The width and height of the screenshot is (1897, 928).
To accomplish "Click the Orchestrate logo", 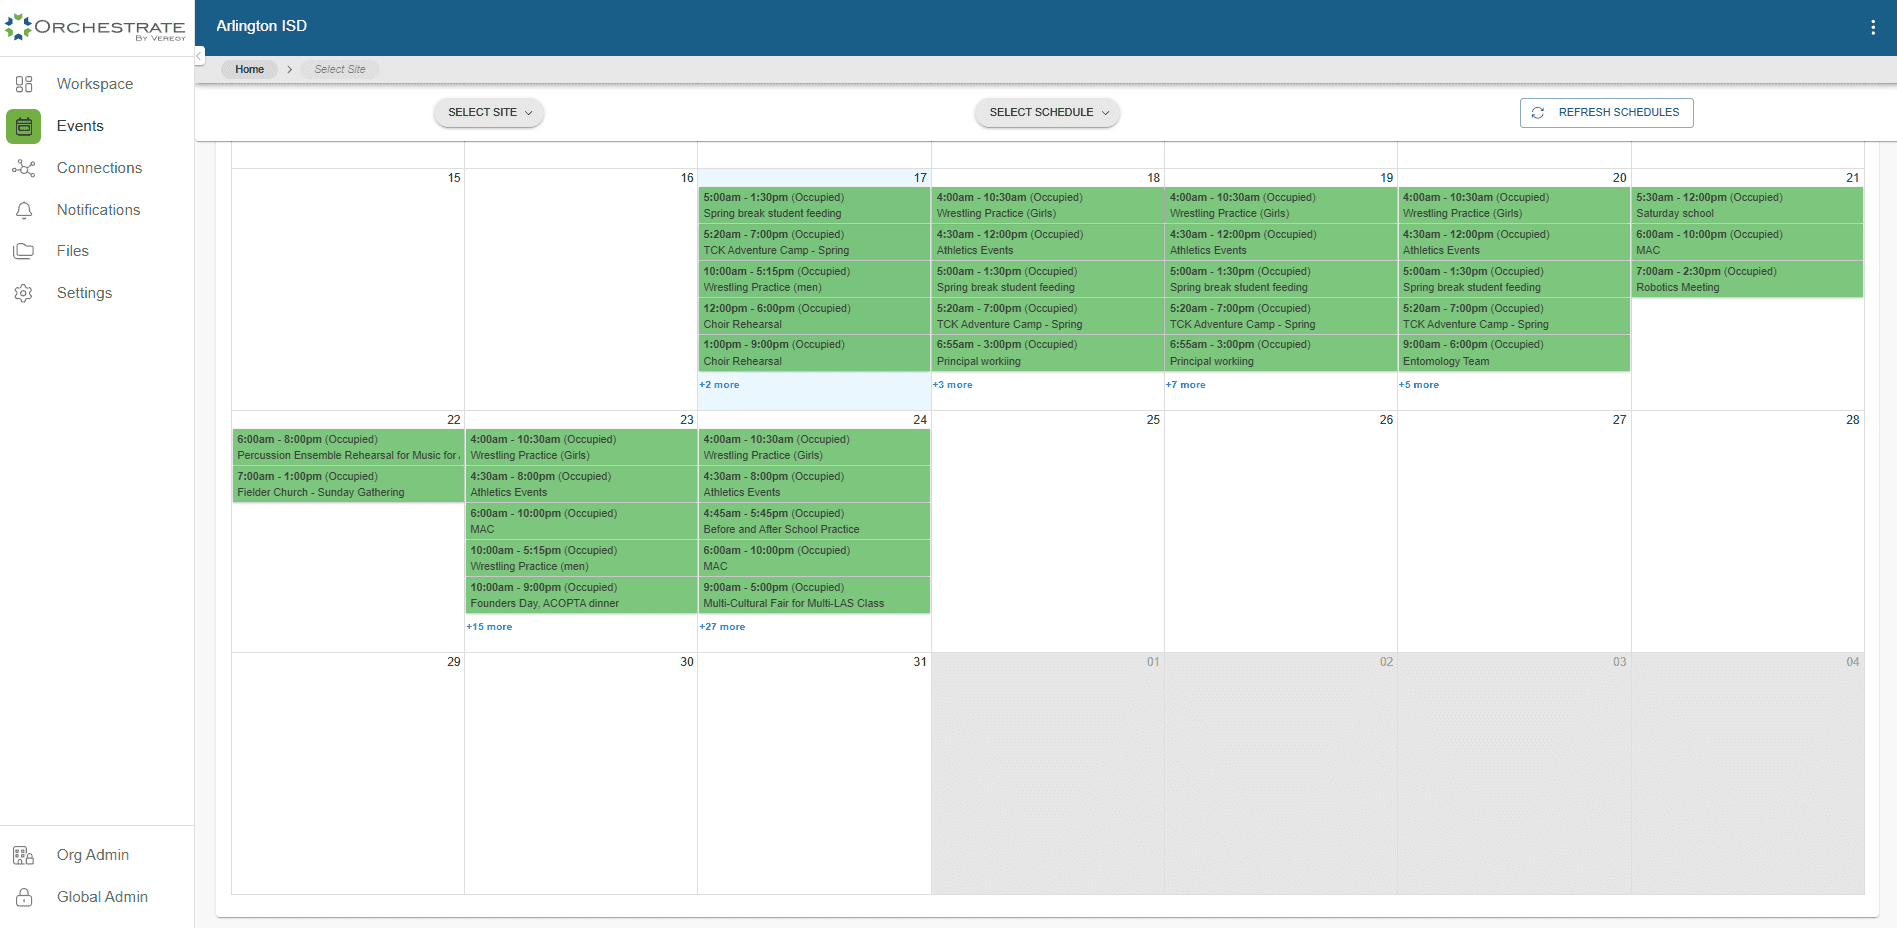I will 95,27.
